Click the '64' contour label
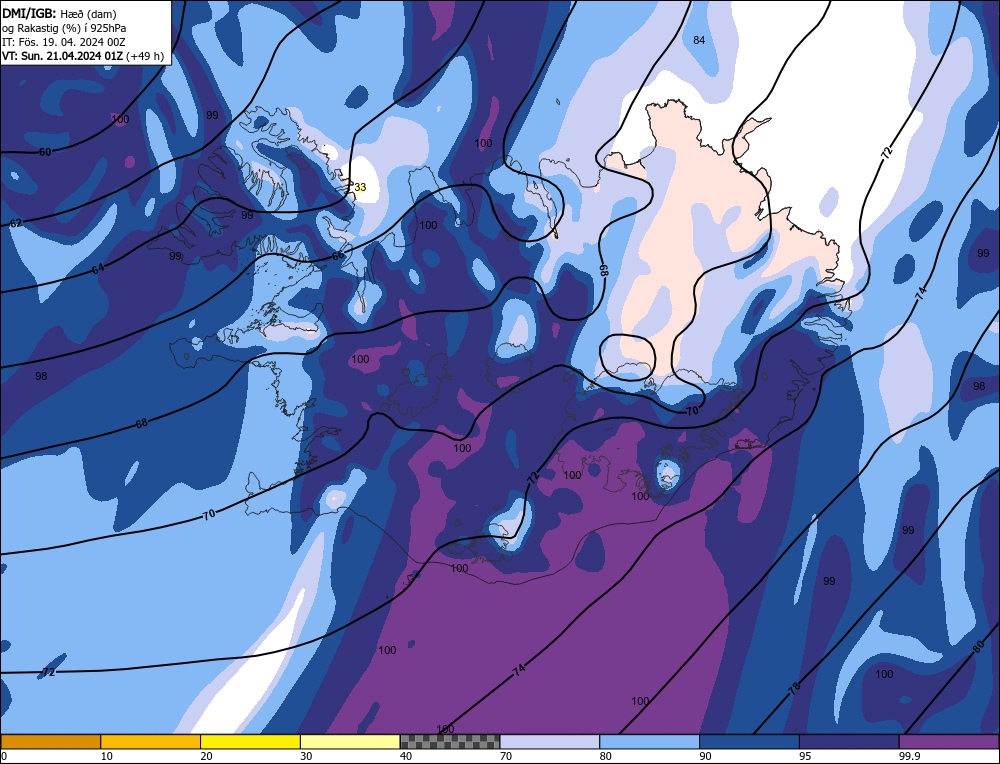The height and width of the screenshot is (764, 1000). point(98,269)
